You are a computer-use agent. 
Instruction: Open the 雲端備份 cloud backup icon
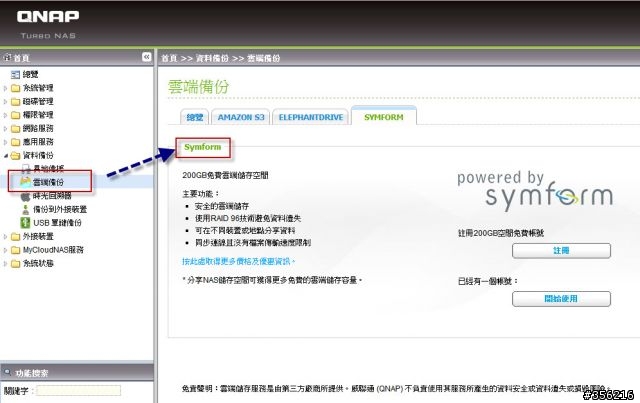tap(26, 182)
